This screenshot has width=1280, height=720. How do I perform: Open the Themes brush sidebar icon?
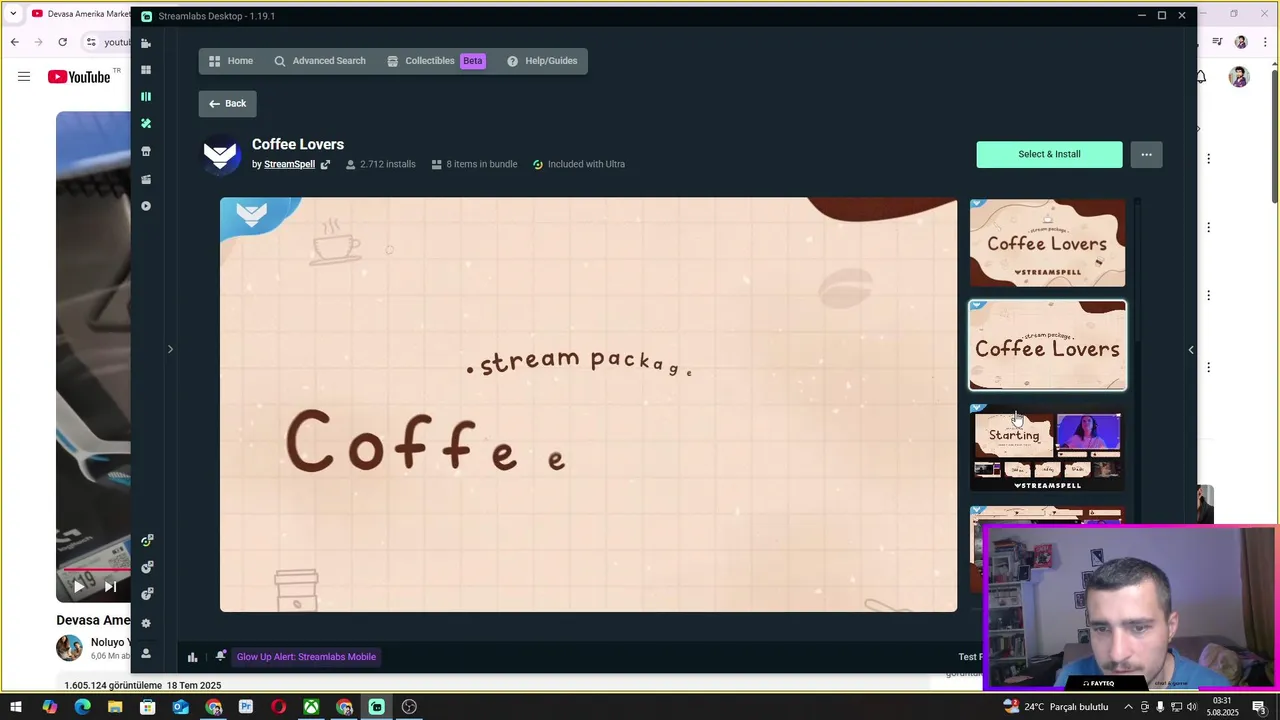coord(146,124)
